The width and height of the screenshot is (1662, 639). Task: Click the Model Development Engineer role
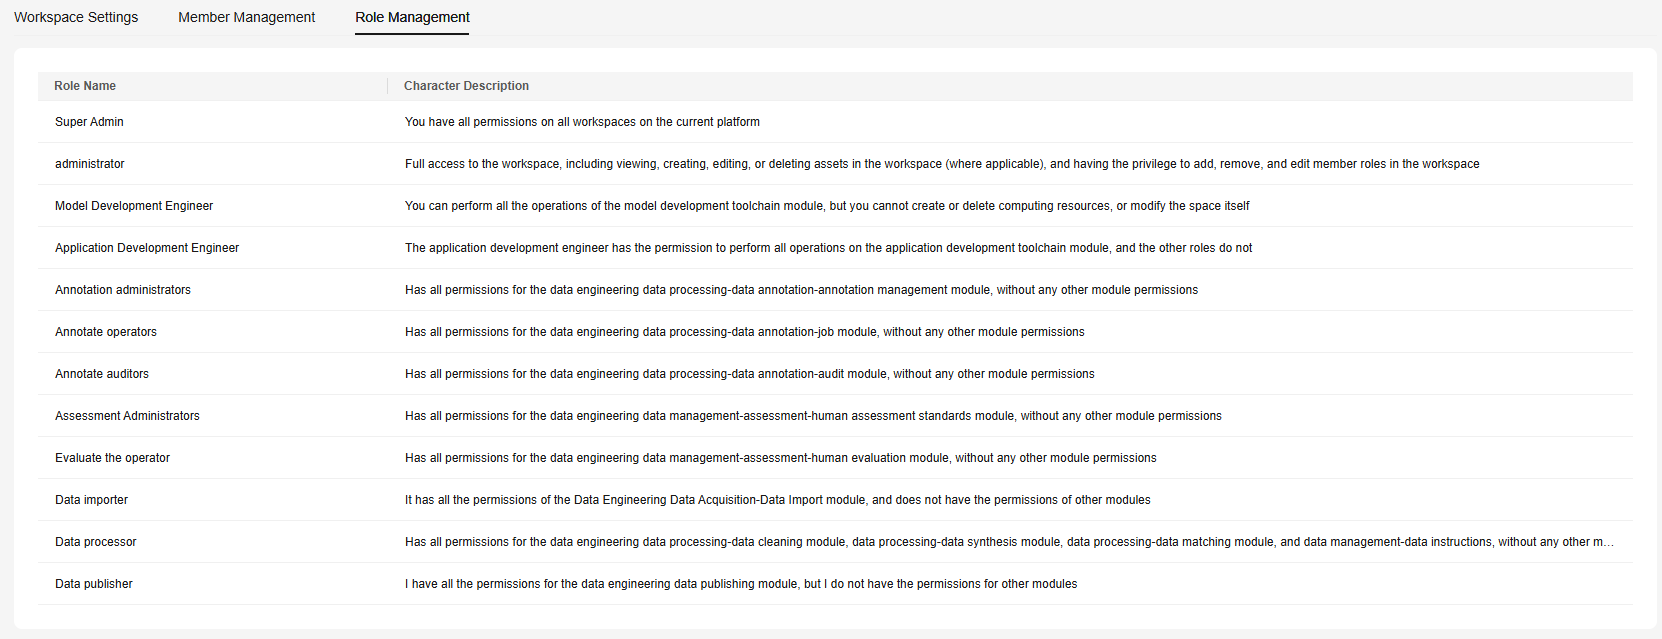pos(134,206)
